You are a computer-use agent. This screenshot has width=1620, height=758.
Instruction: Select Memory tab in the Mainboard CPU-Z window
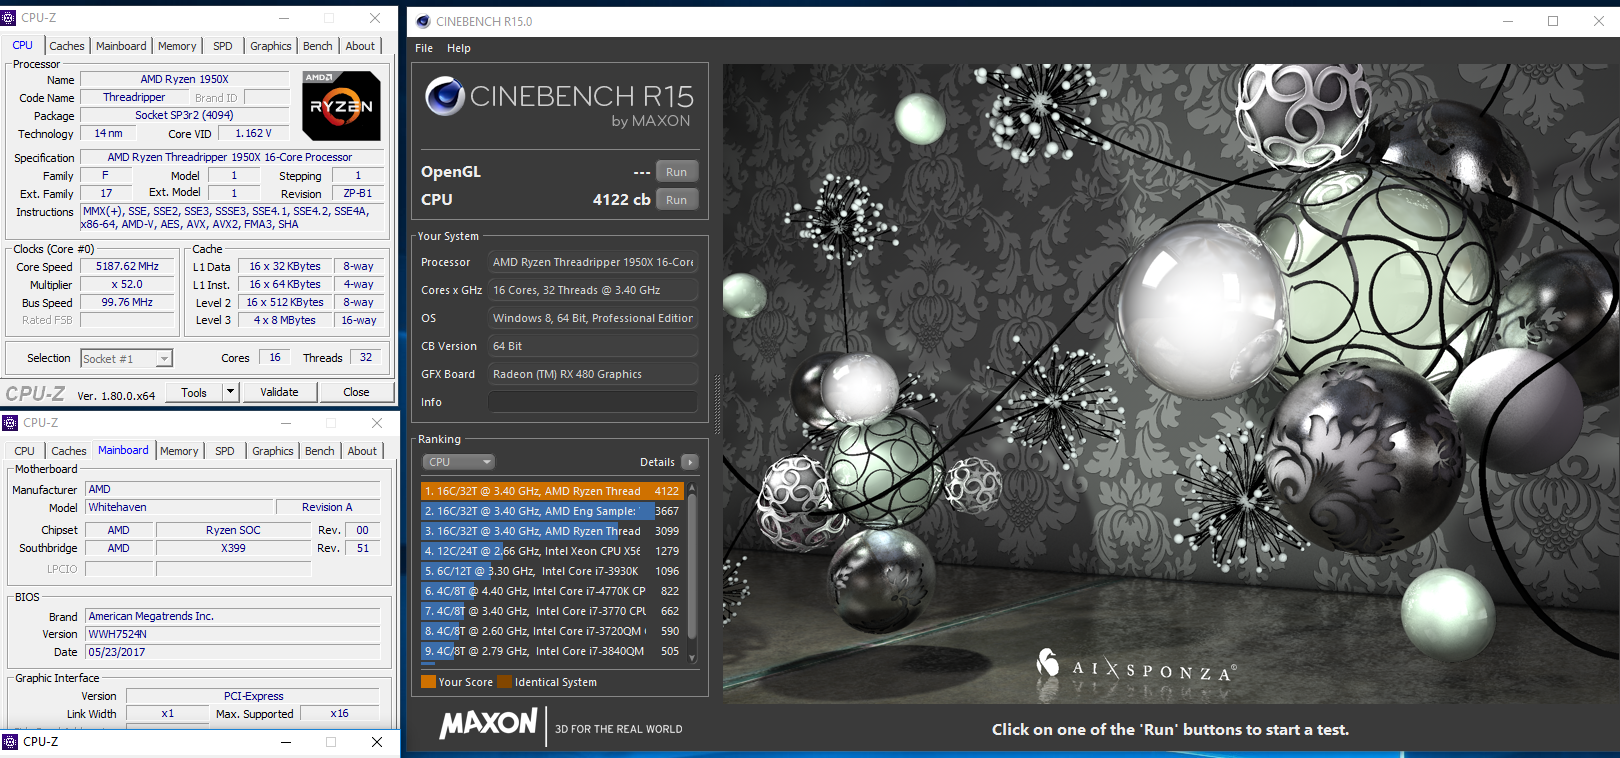(x=179, y=451)
